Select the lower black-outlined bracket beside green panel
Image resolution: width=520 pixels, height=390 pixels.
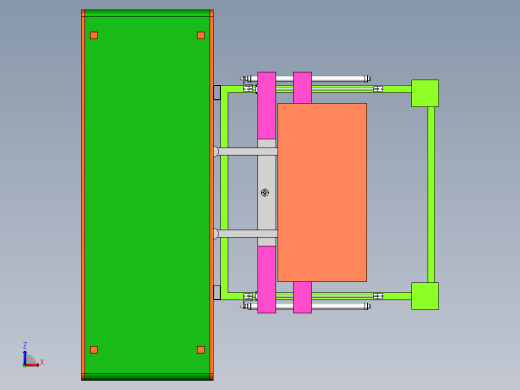click(217, 292)
